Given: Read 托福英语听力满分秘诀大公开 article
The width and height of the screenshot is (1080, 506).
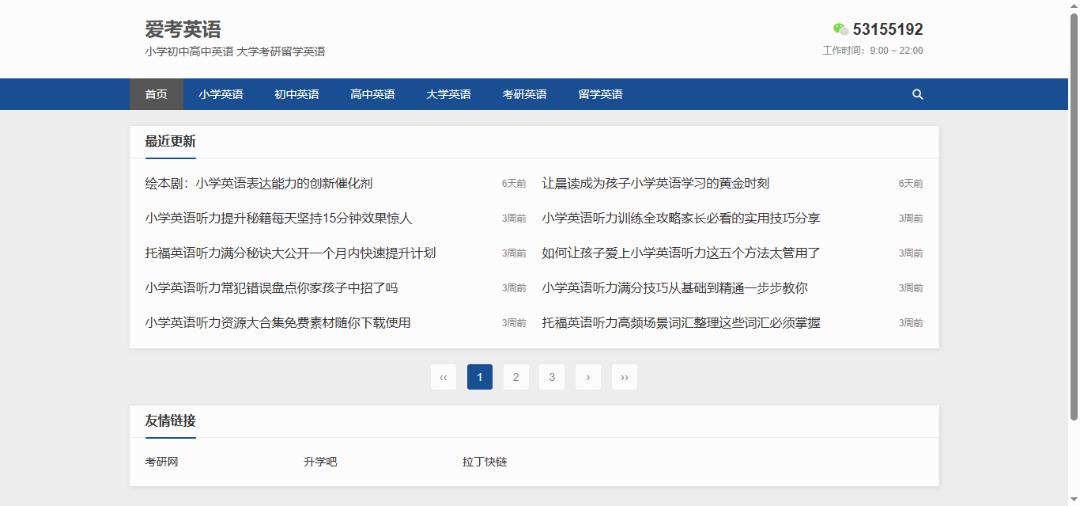Looking at the screenshot, I should (290, 254).
